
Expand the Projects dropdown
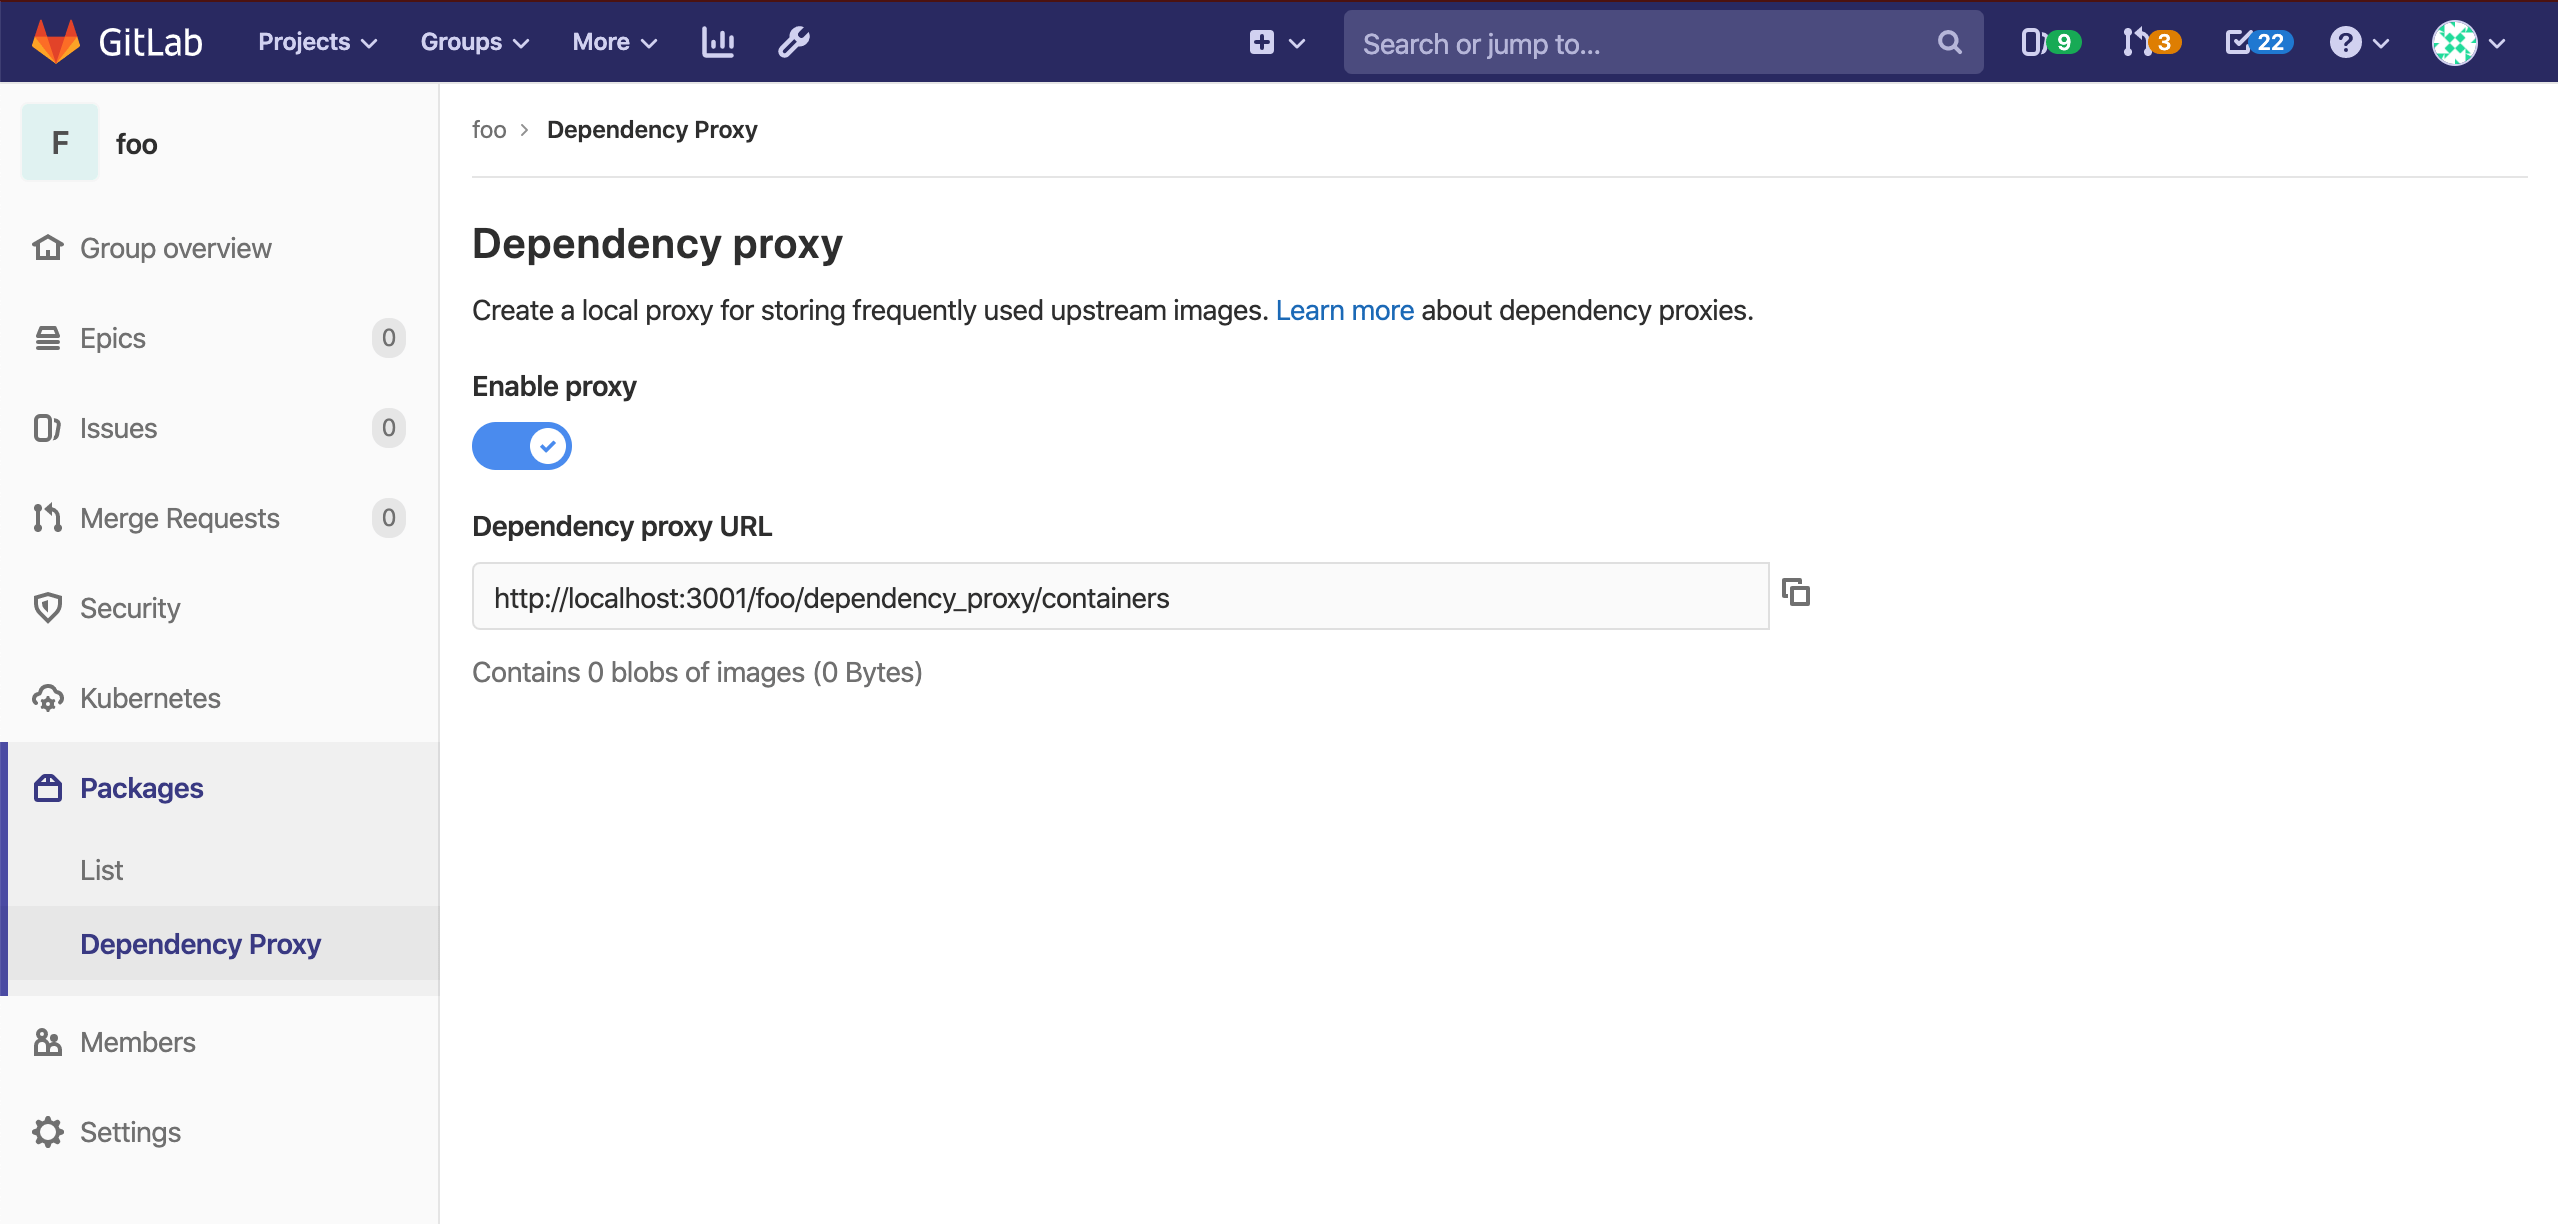click(315, 42)
